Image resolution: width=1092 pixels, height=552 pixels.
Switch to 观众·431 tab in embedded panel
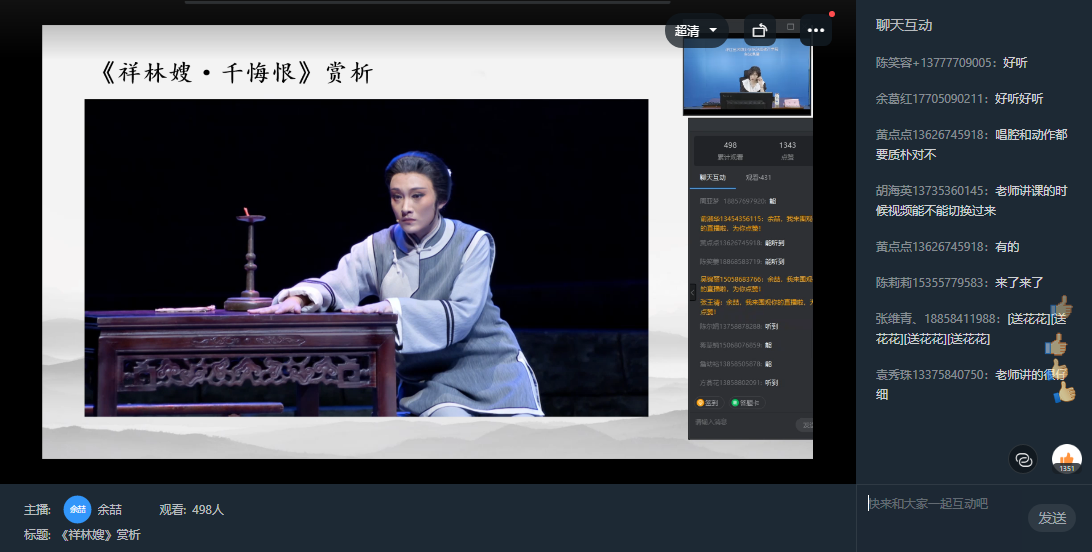[758, 177]
